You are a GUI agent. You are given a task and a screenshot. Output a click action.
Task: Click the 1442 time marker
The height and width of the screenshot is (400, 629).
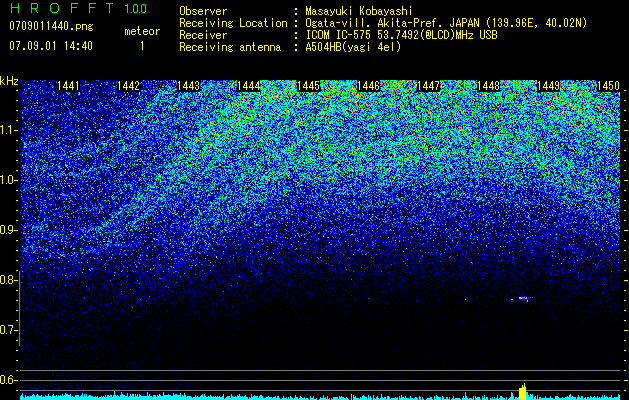click(x=128, y=86)
